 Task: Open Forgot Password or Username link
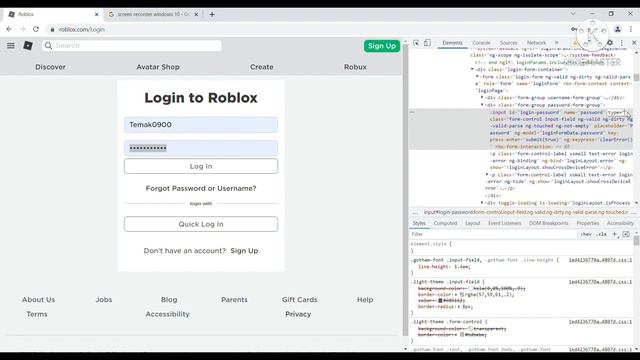click(201, 188)
